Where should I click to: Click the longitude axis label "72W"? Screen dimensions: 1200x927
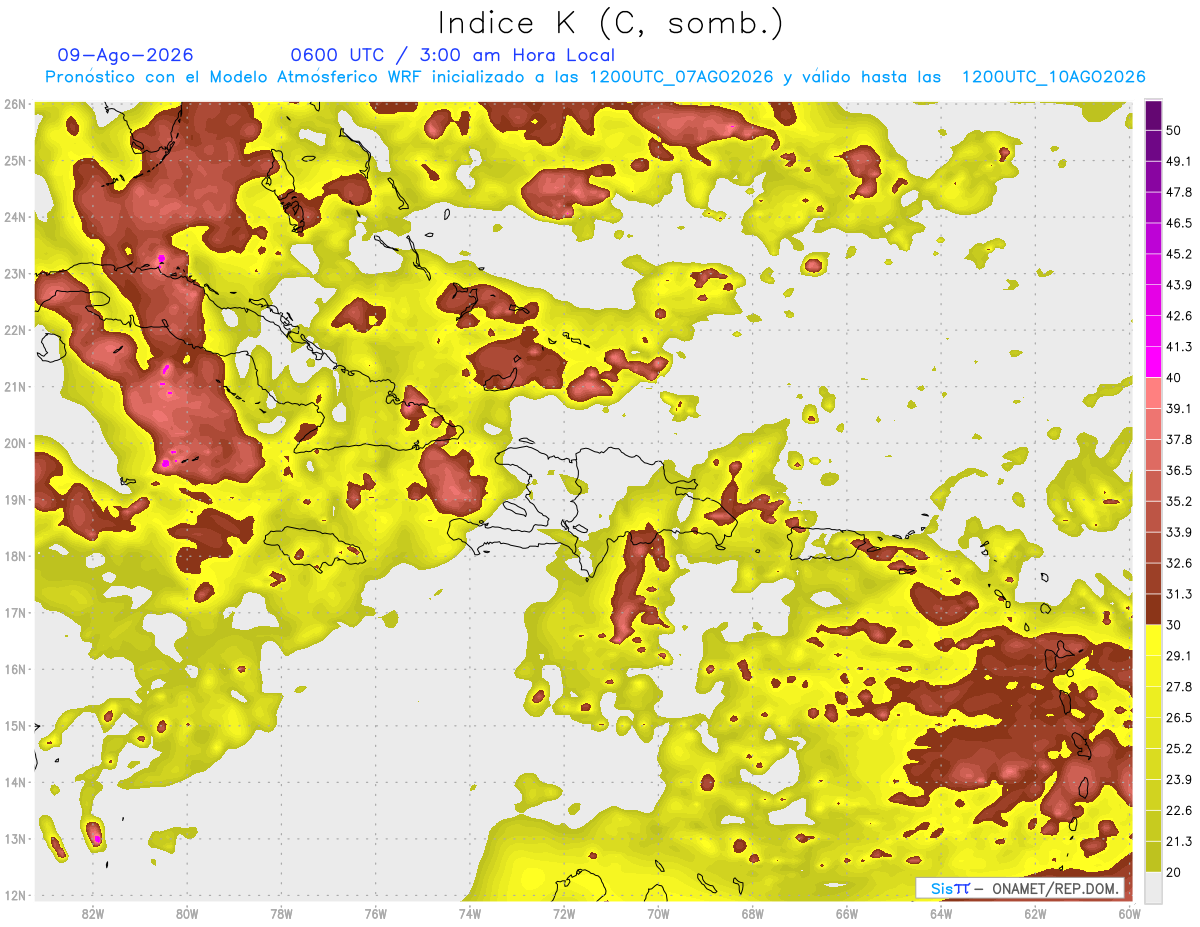(x=564, y=913)
